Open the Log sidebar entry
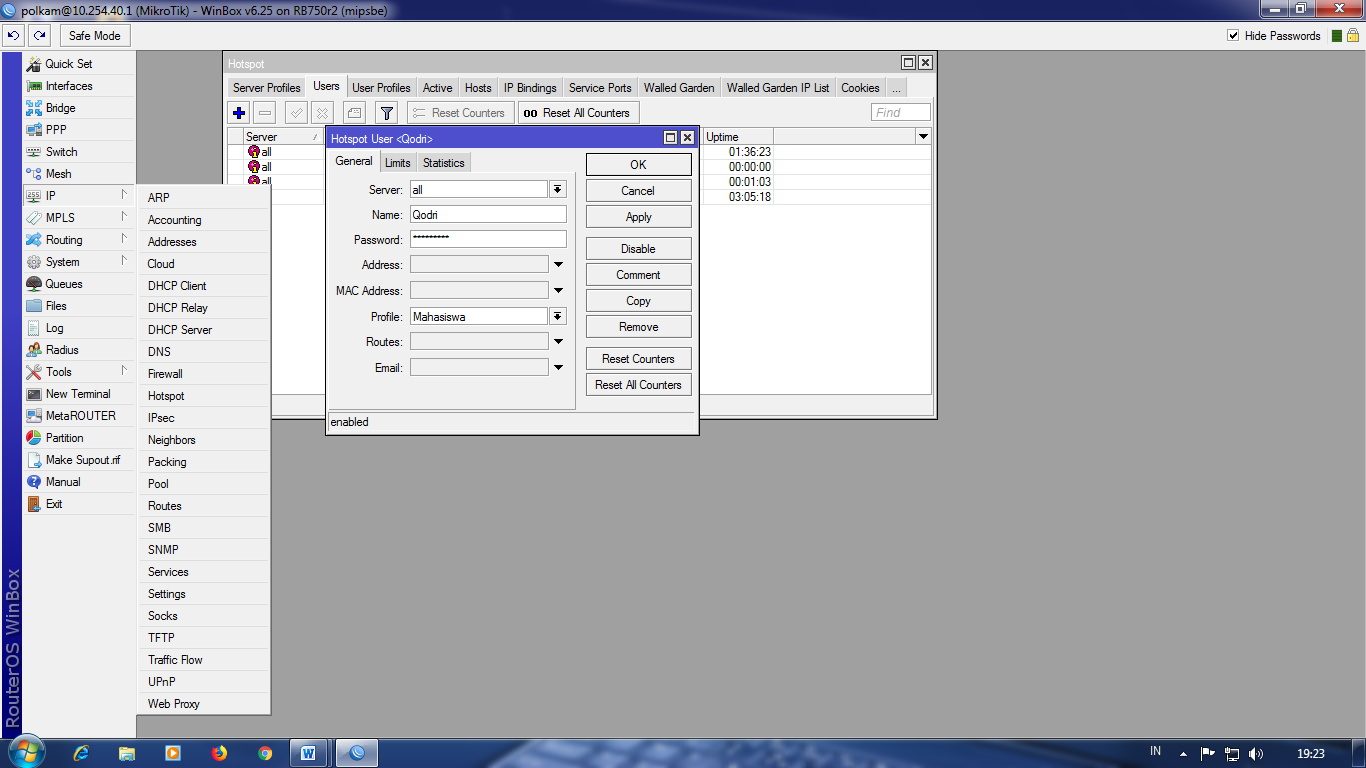 click(x=79, y=328)
